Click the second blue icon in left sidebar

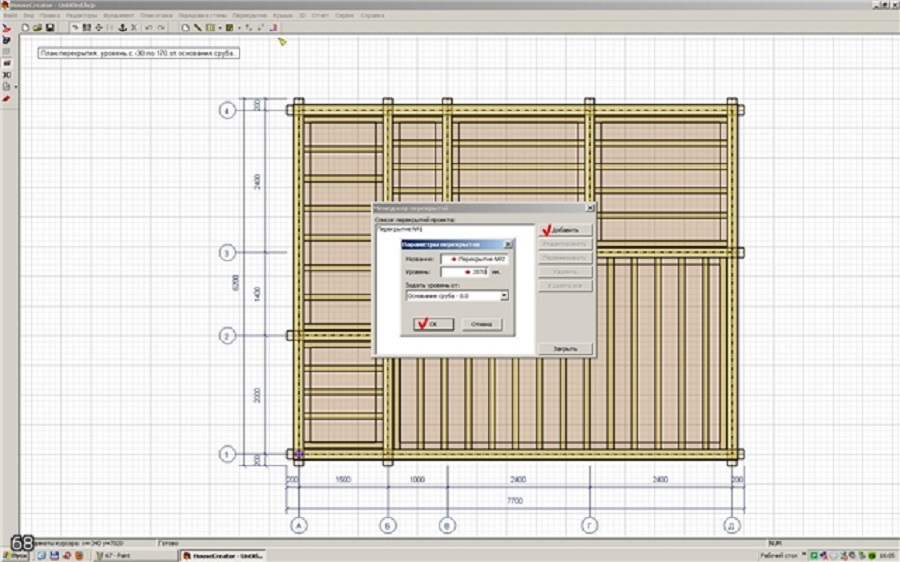[6, 40]
